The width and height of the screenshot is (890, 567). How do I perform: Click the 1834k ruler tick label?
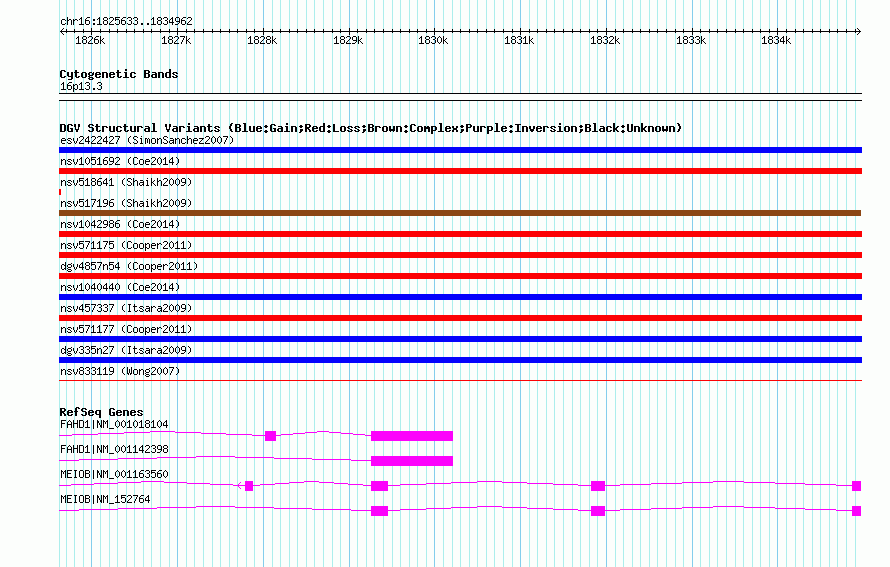click(x=776, y=40)
